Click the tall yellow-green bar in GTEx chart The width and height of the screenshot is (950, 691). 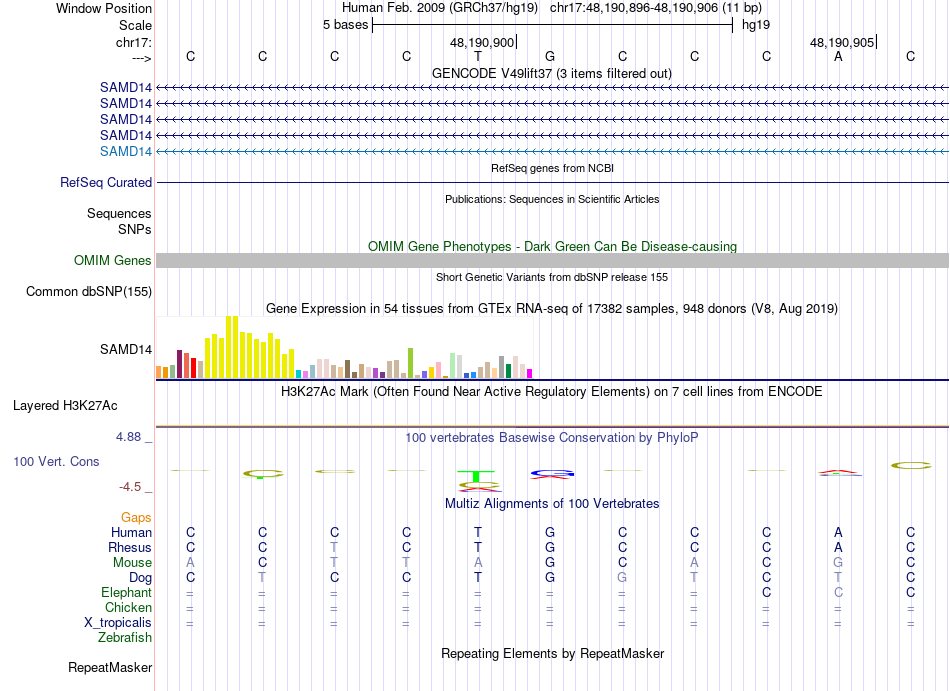[x=410, y=363]
